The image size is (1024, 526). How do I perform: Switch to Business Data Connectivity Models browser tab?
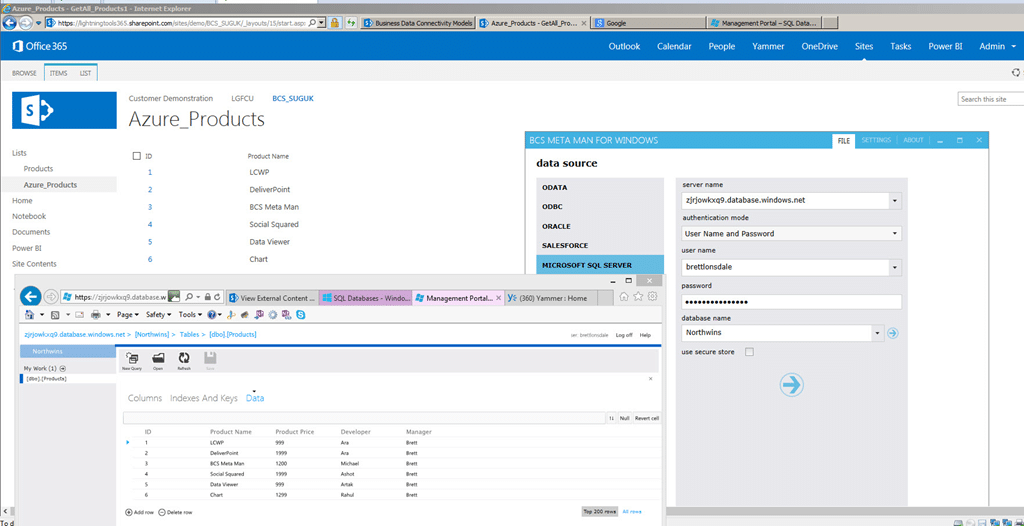point(418,23)
